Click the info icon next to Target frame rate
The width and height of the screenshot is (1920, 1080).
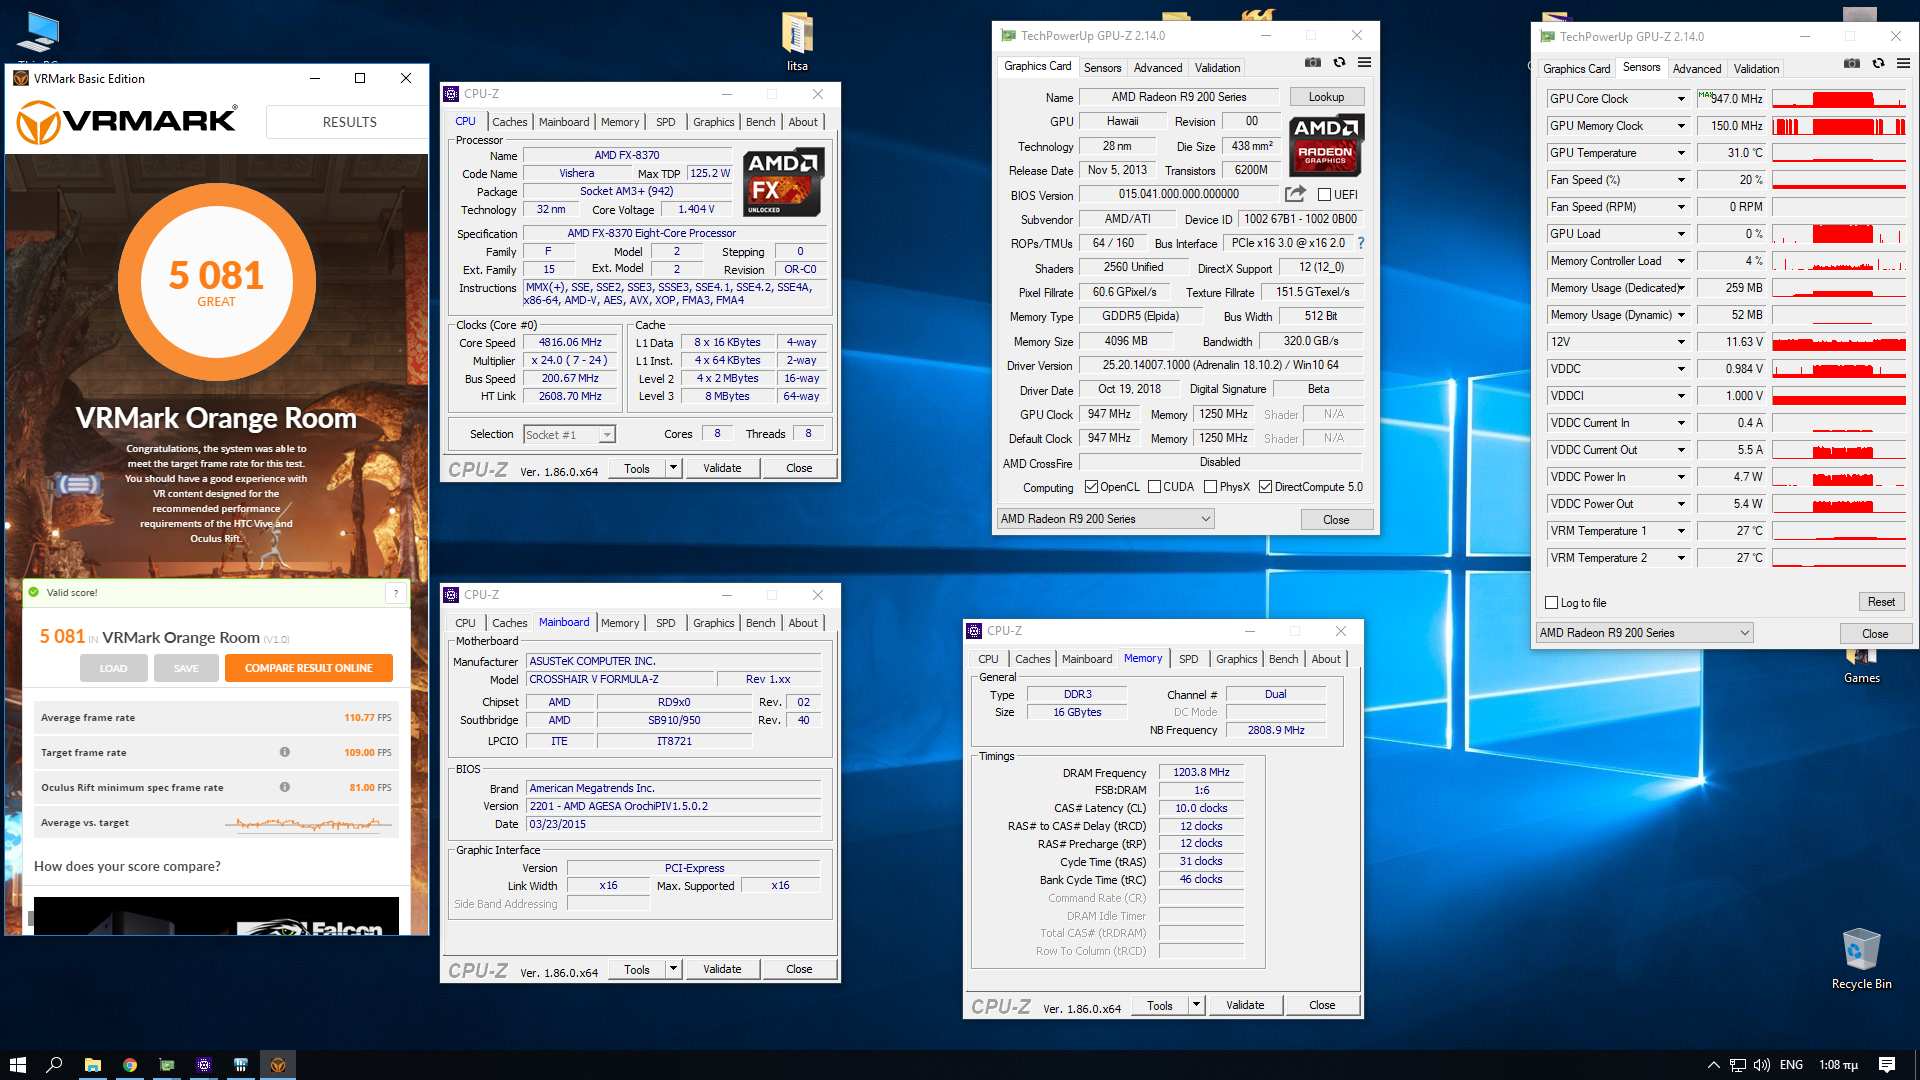coord(285,752)
